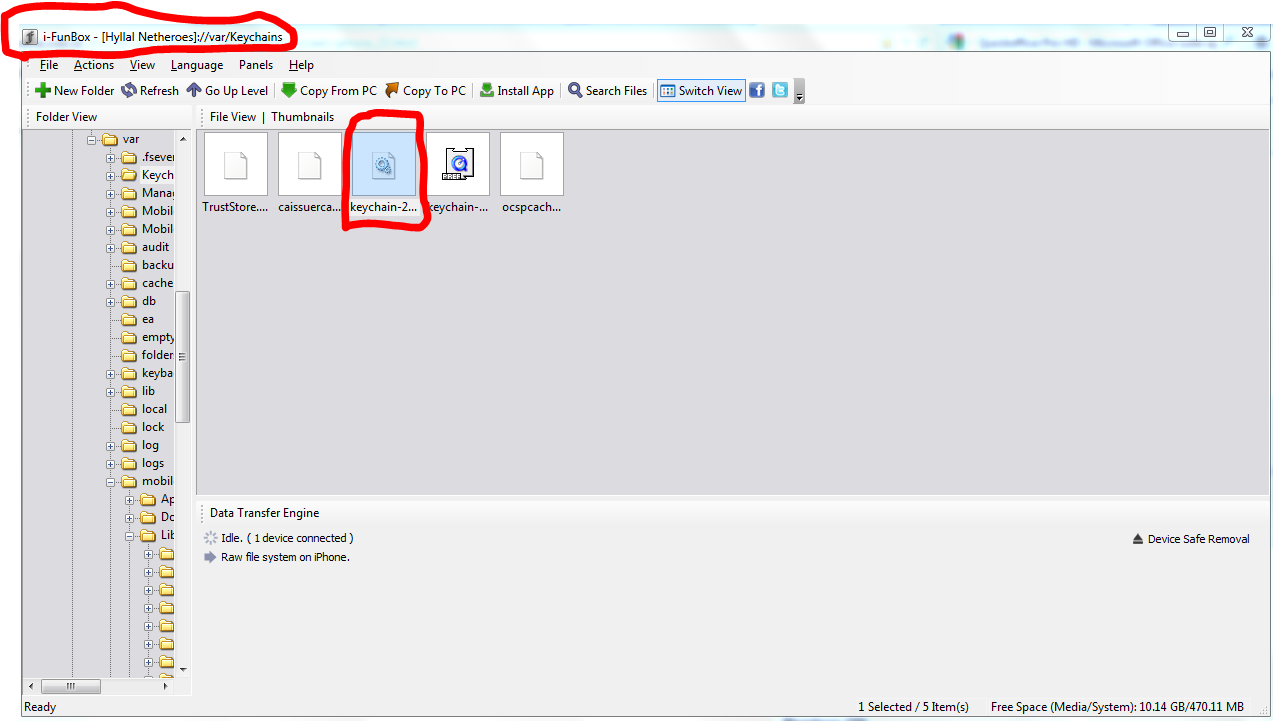Click Device Safe Removal eject button
The height and width of the screenshot is (721, 1273).
point(1191,539)
